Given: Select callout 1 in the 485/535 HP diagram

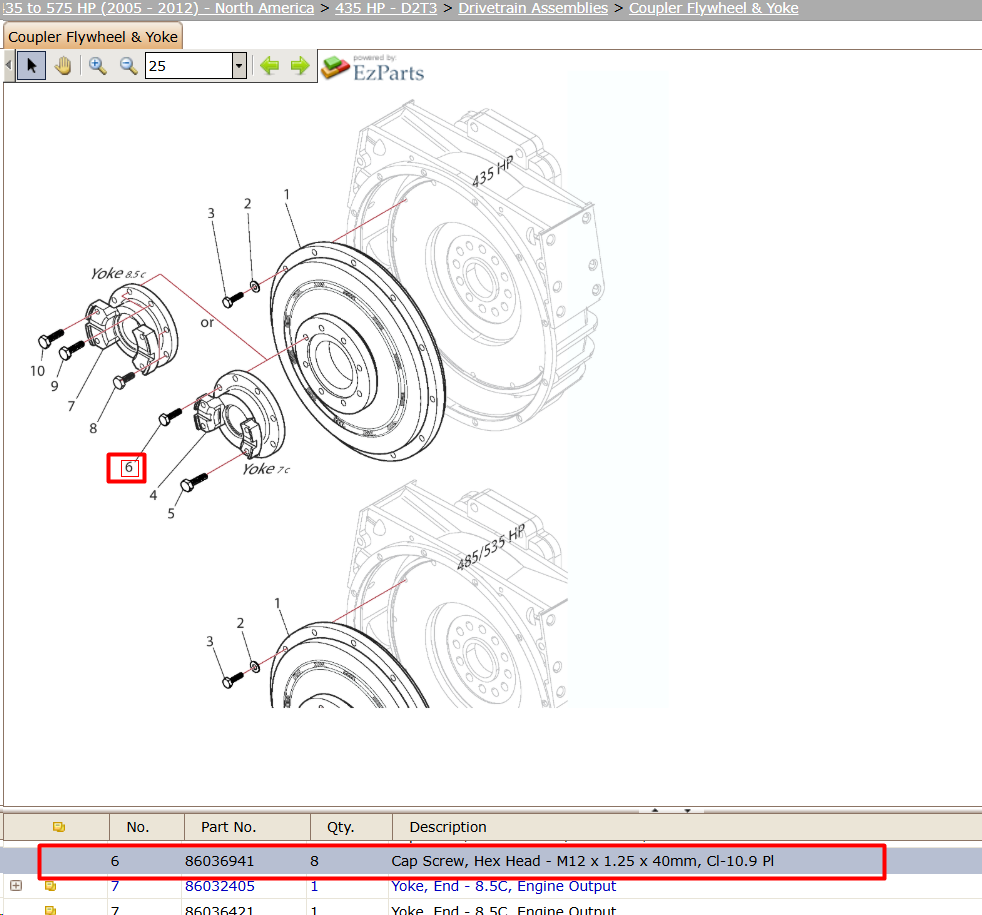Looking at the screenshot, I should click(277, 603).
